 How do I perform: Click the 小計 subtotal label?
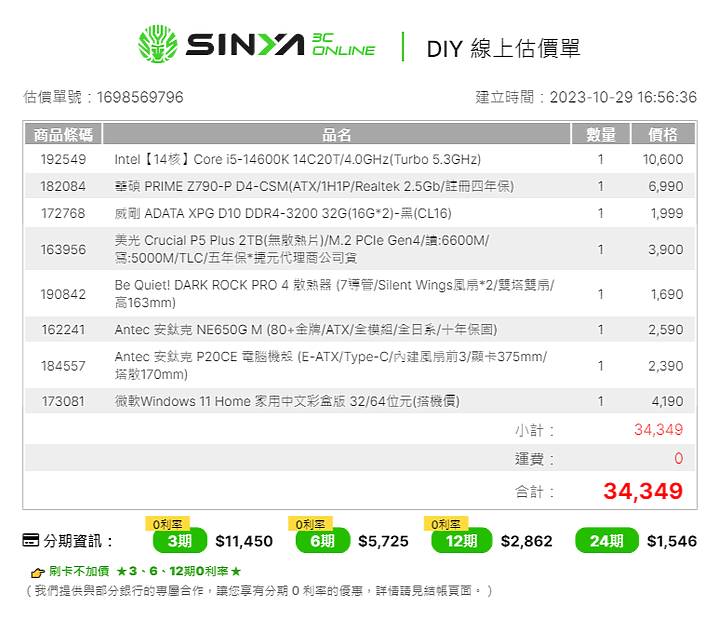click(534, 430)
